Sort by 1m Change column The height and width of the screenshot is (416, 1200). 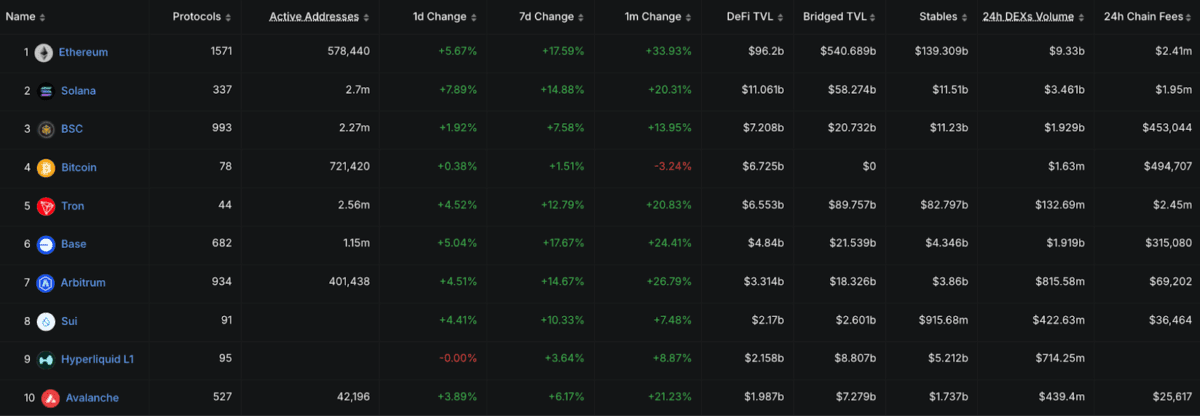[656, 17]
